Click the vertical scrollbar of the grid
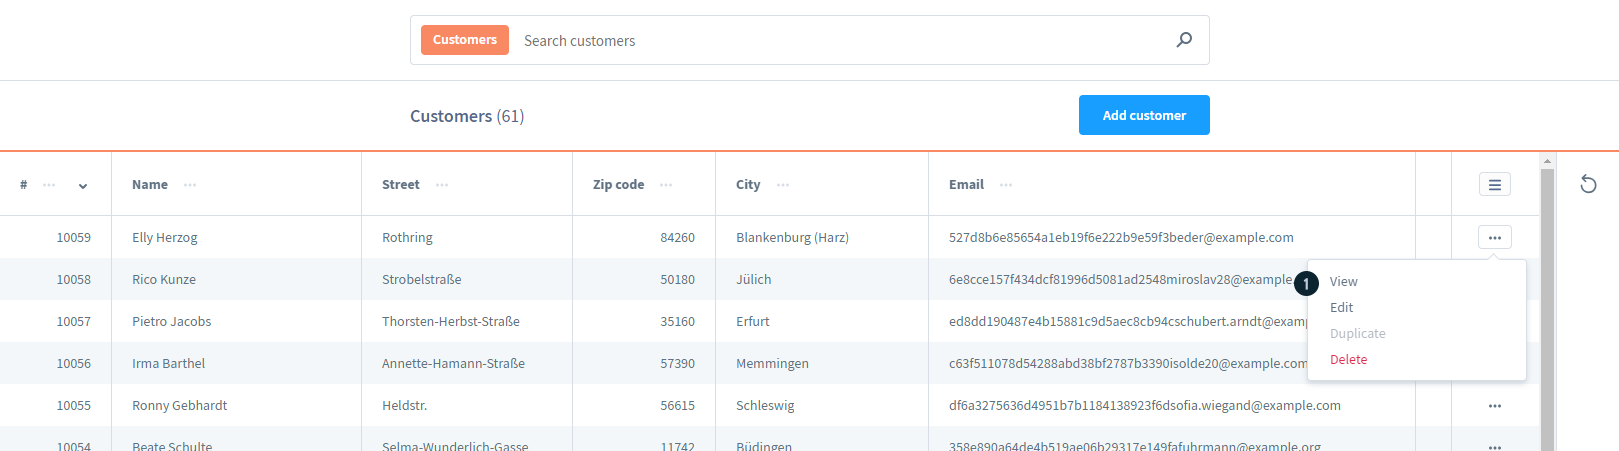 point(1547,300)
